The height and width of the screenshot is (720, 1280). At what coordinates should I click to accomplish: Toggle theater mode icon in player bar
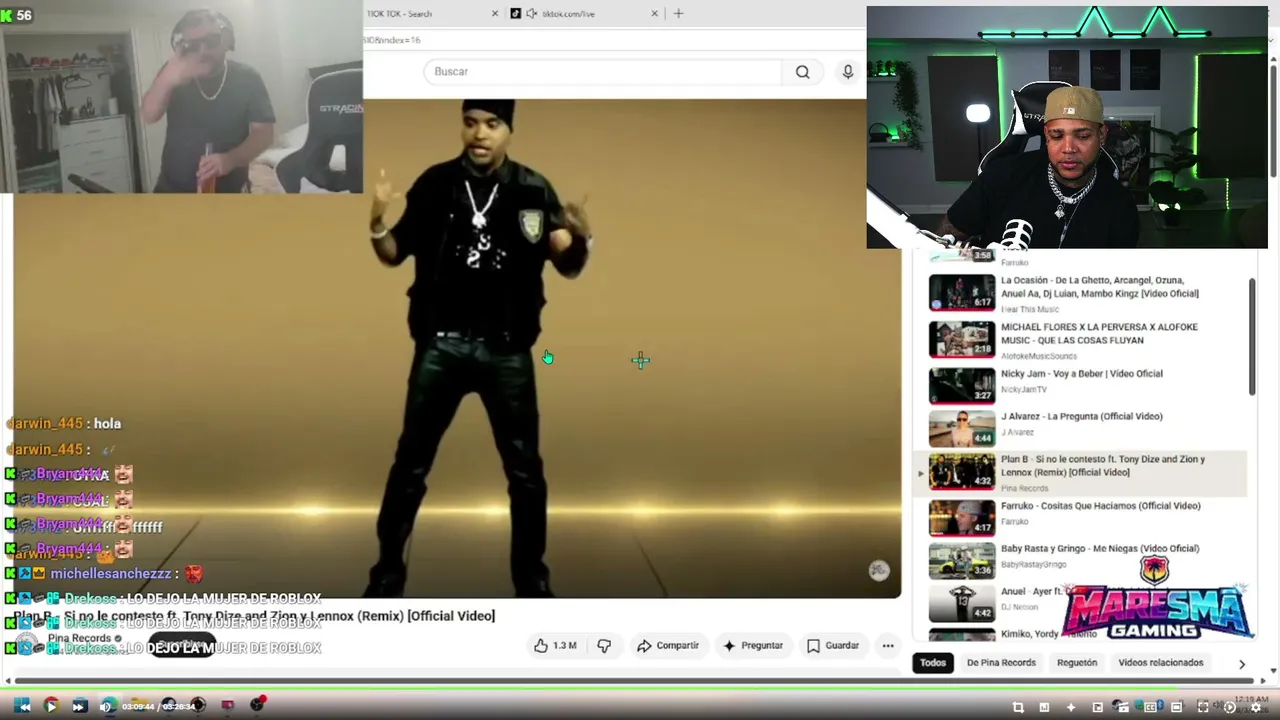click(1177, 707)
